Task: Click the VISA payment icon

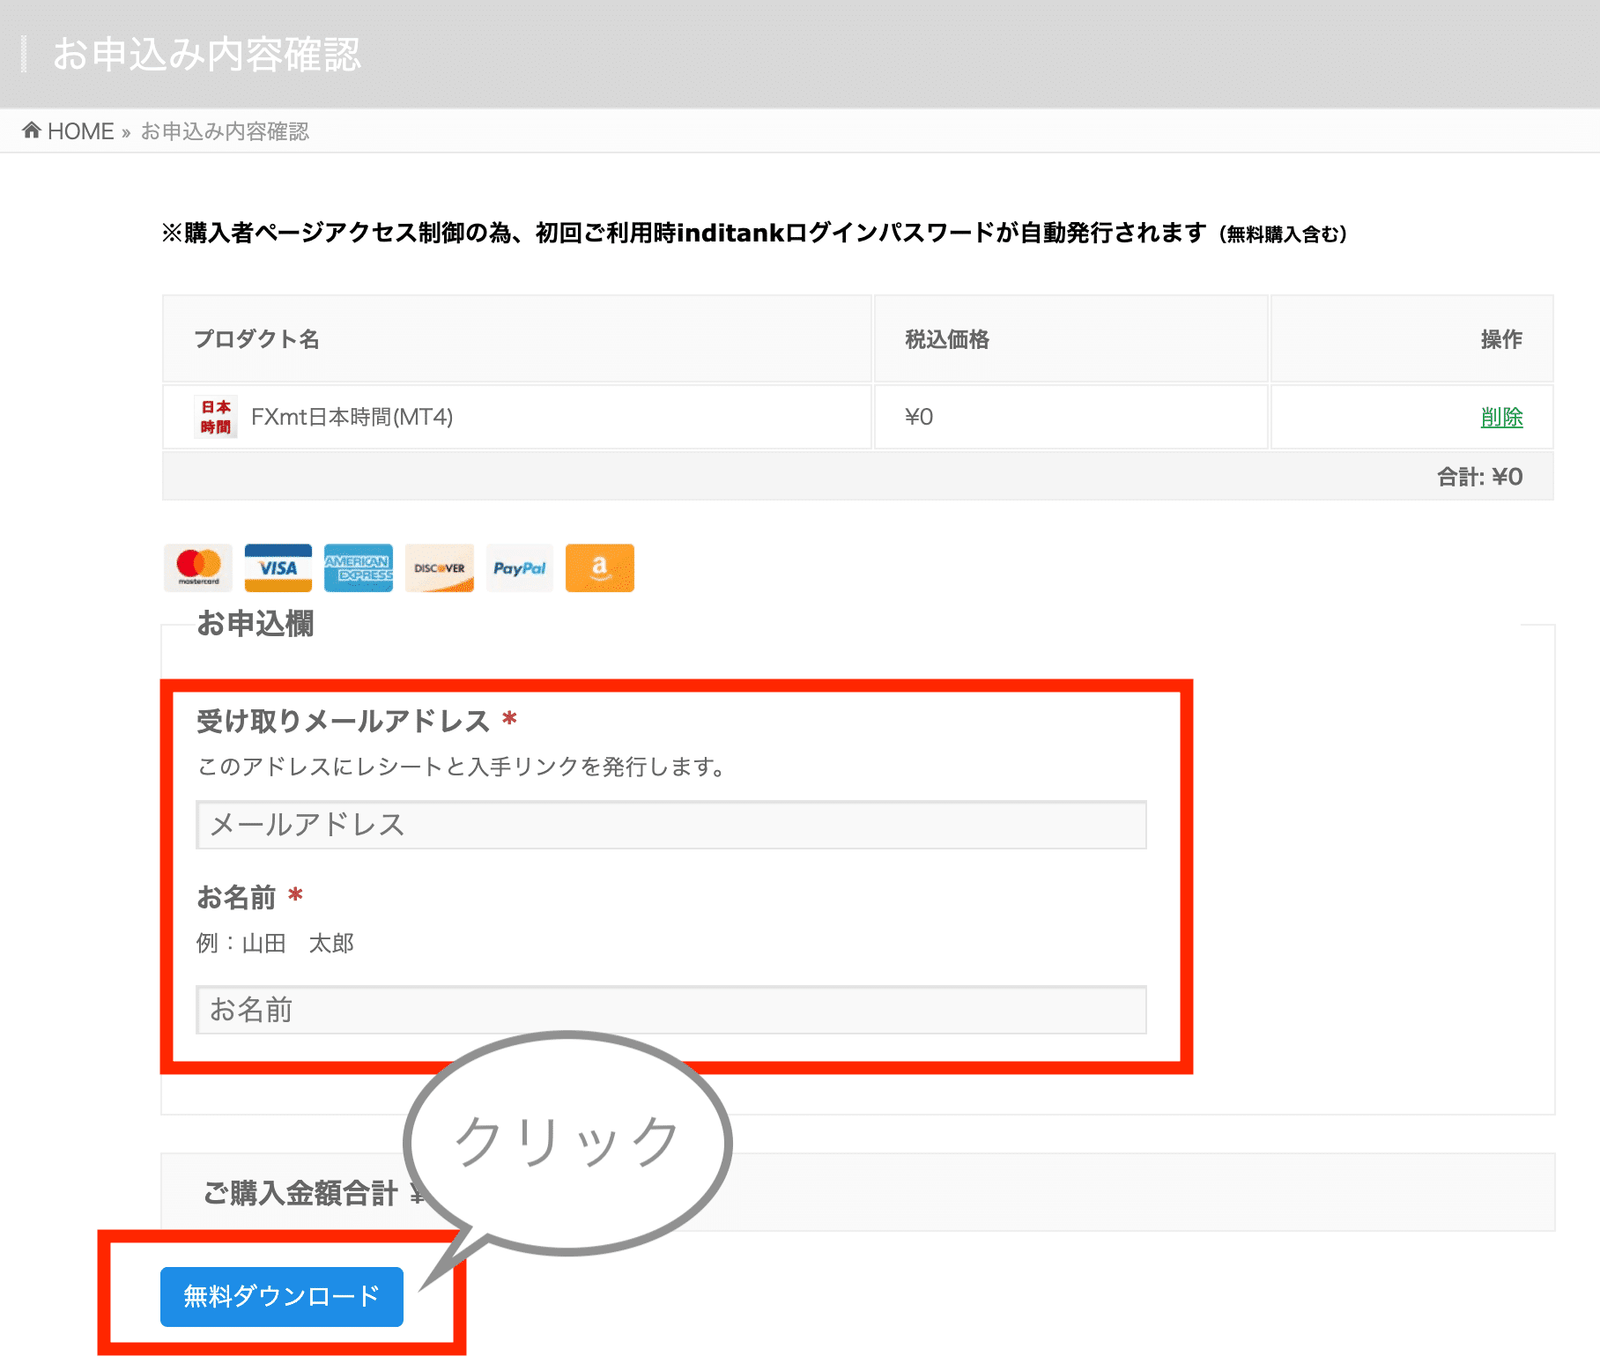Action: 278,568
